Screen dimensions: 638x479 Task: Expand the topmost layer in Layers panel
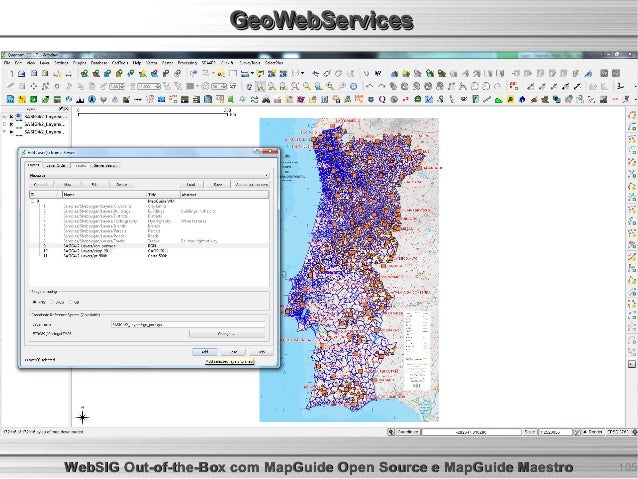point(5,117)
